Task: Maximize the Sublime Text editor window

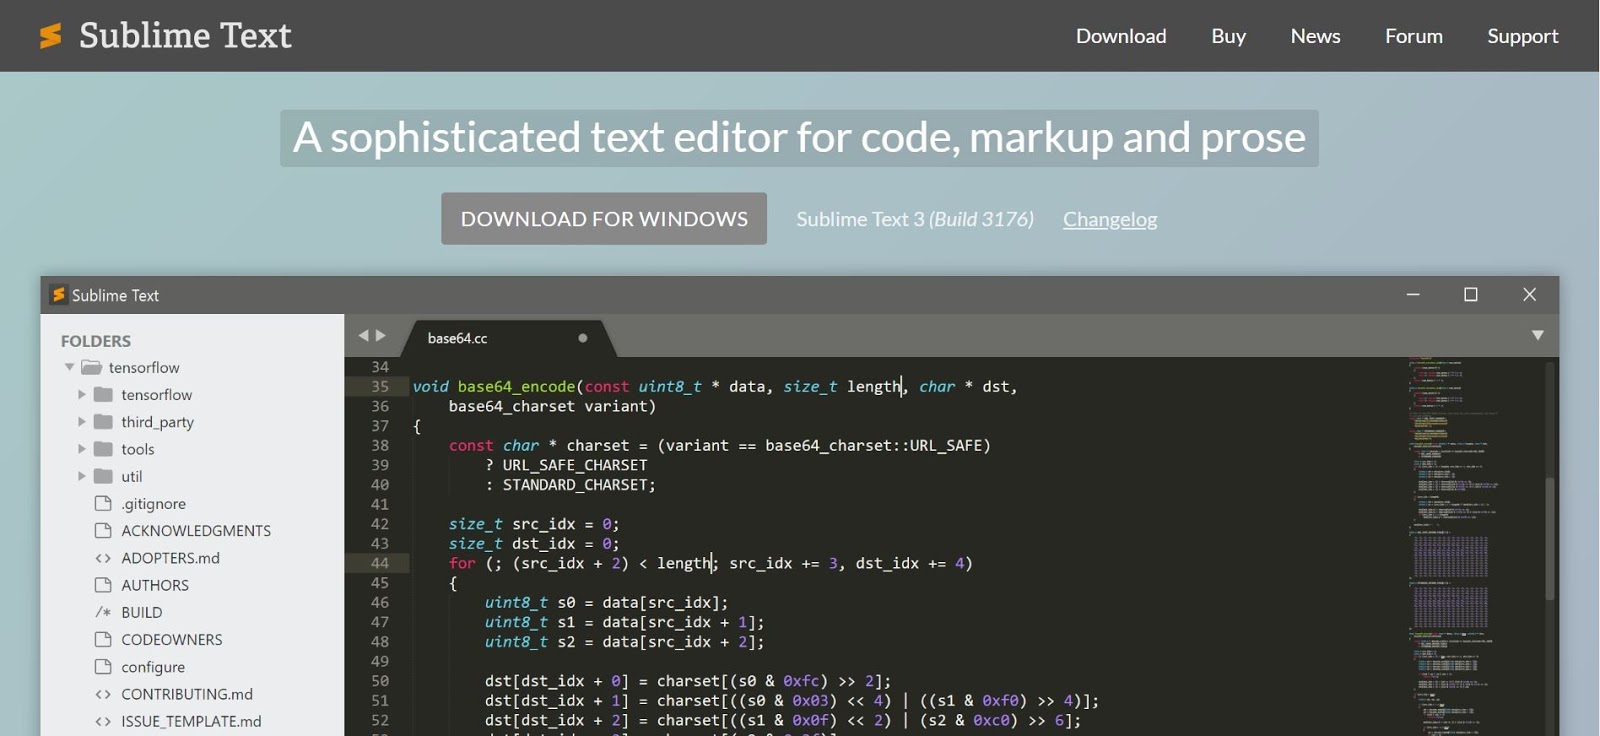Action: 1471,295
